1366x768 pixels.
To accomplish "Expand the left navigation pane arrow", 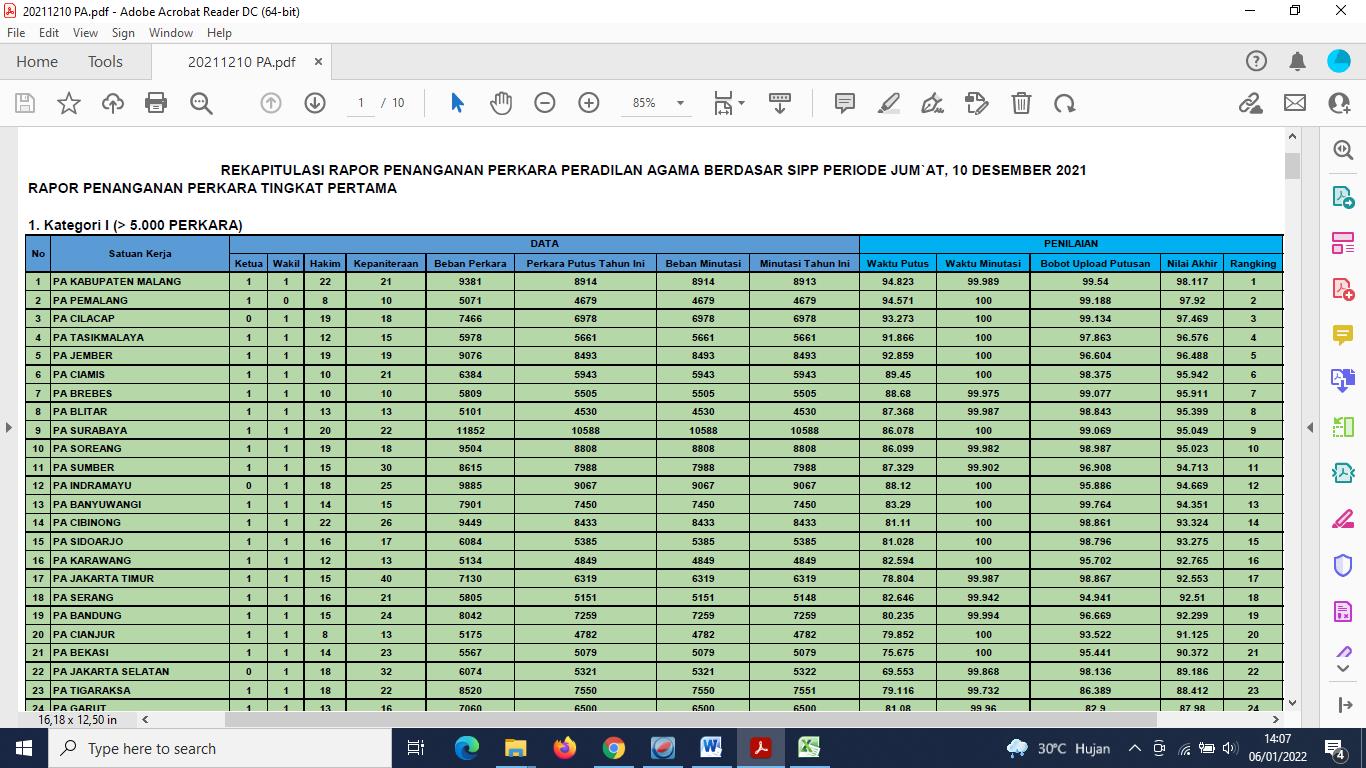I will [9, 428].
